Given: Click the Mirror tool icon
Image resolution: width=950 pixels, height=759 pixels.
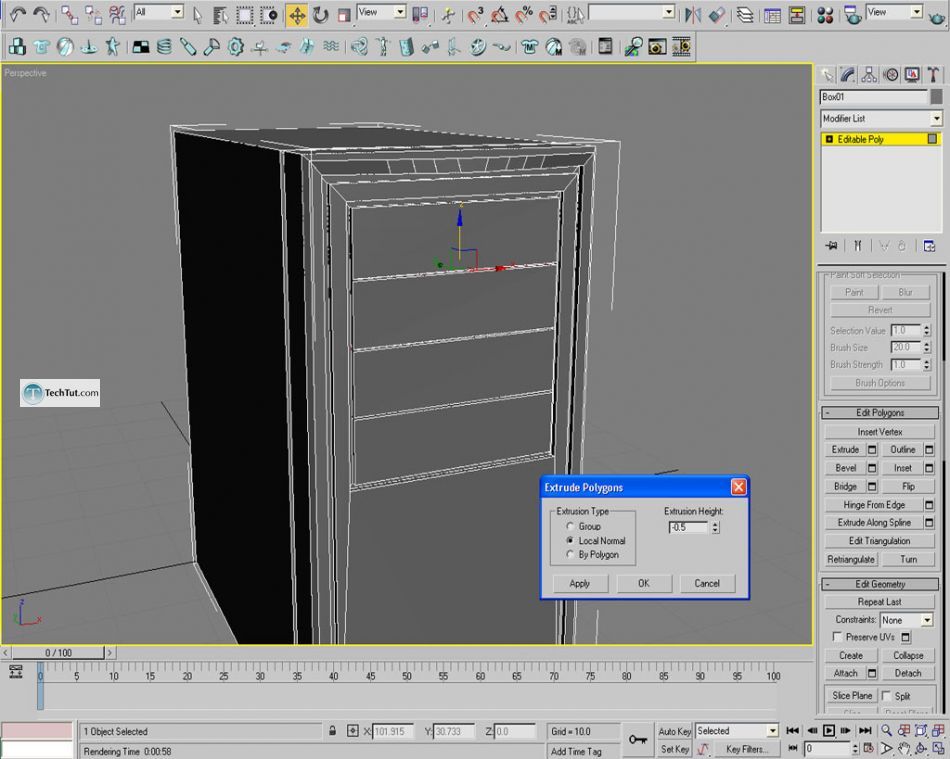Looking at the screenshot, I should click(x=695, y=14).
